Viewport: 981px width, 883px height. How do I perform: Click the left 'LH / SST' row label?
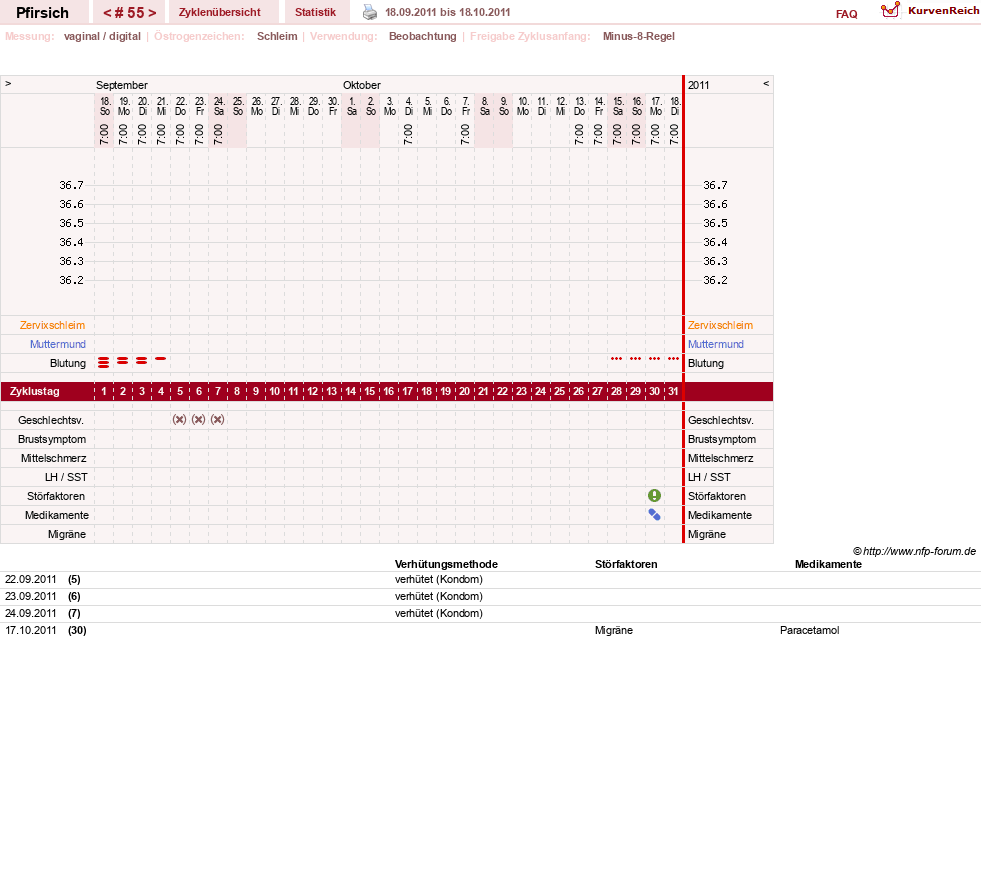click(66, 477)
